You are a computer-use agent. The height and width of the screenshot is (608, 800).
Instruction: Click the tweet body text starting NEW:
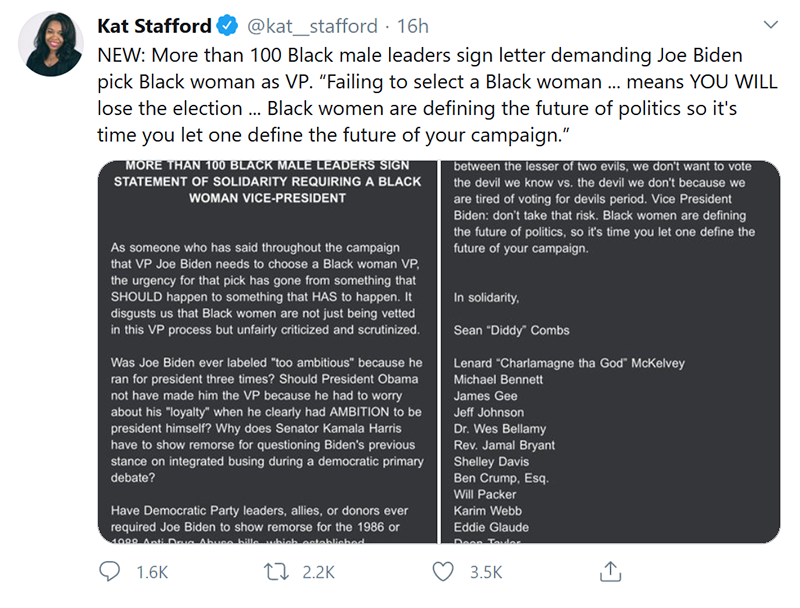click(437, 95)
